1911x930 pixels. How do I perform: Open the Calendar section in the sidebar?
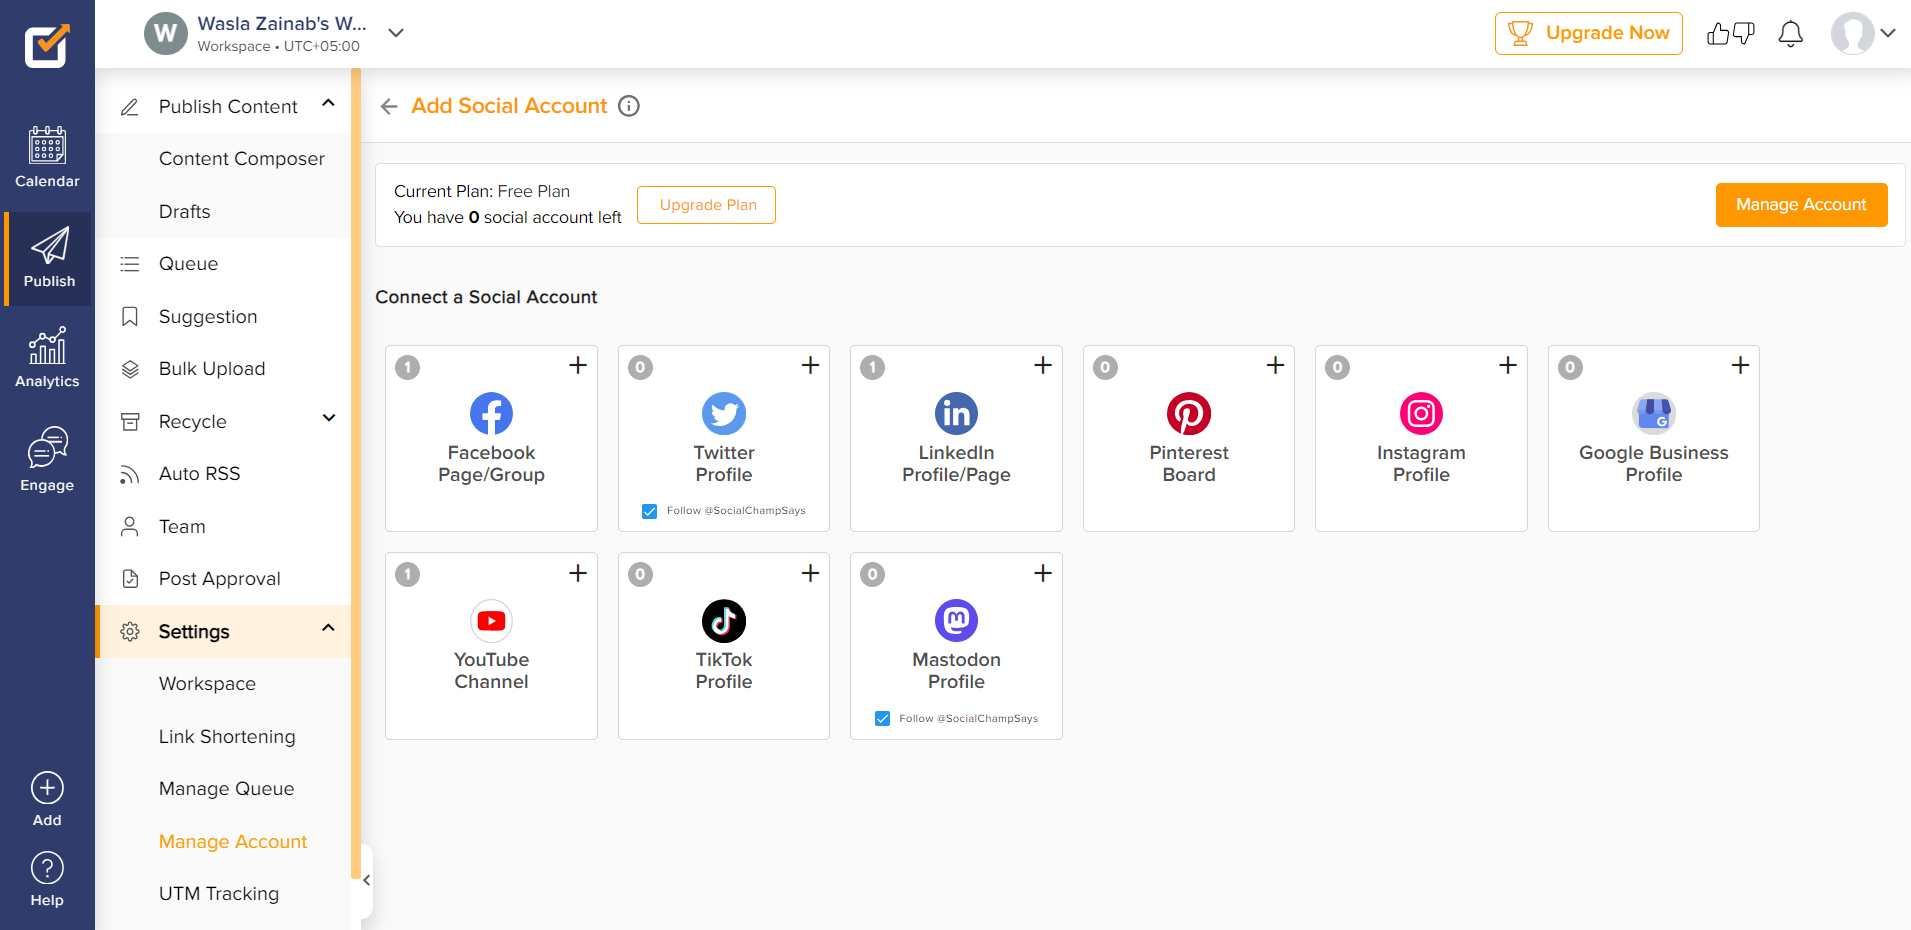[47, 158]
